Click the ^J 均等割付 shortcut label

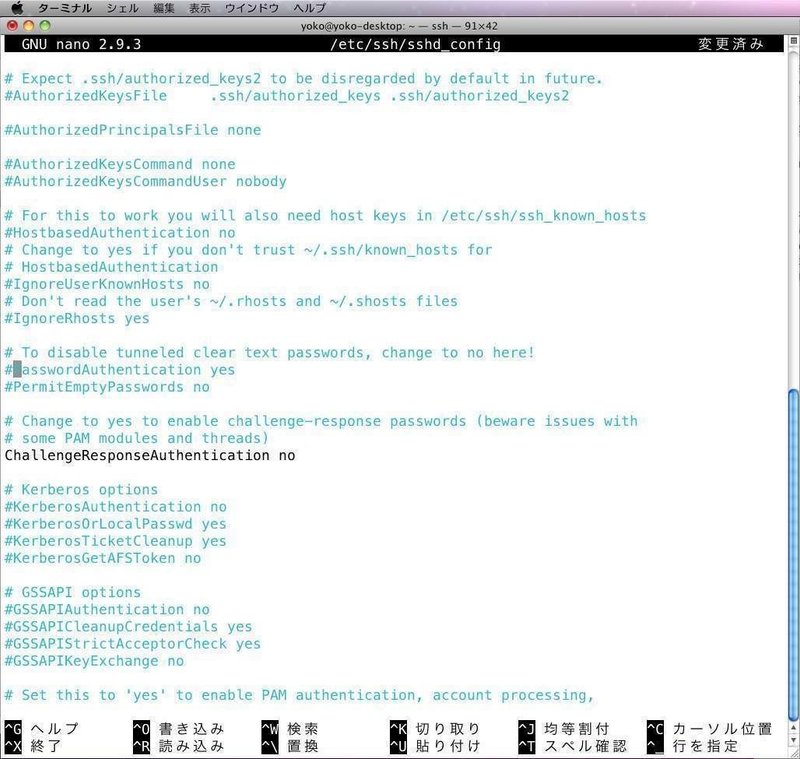(564, 728)
